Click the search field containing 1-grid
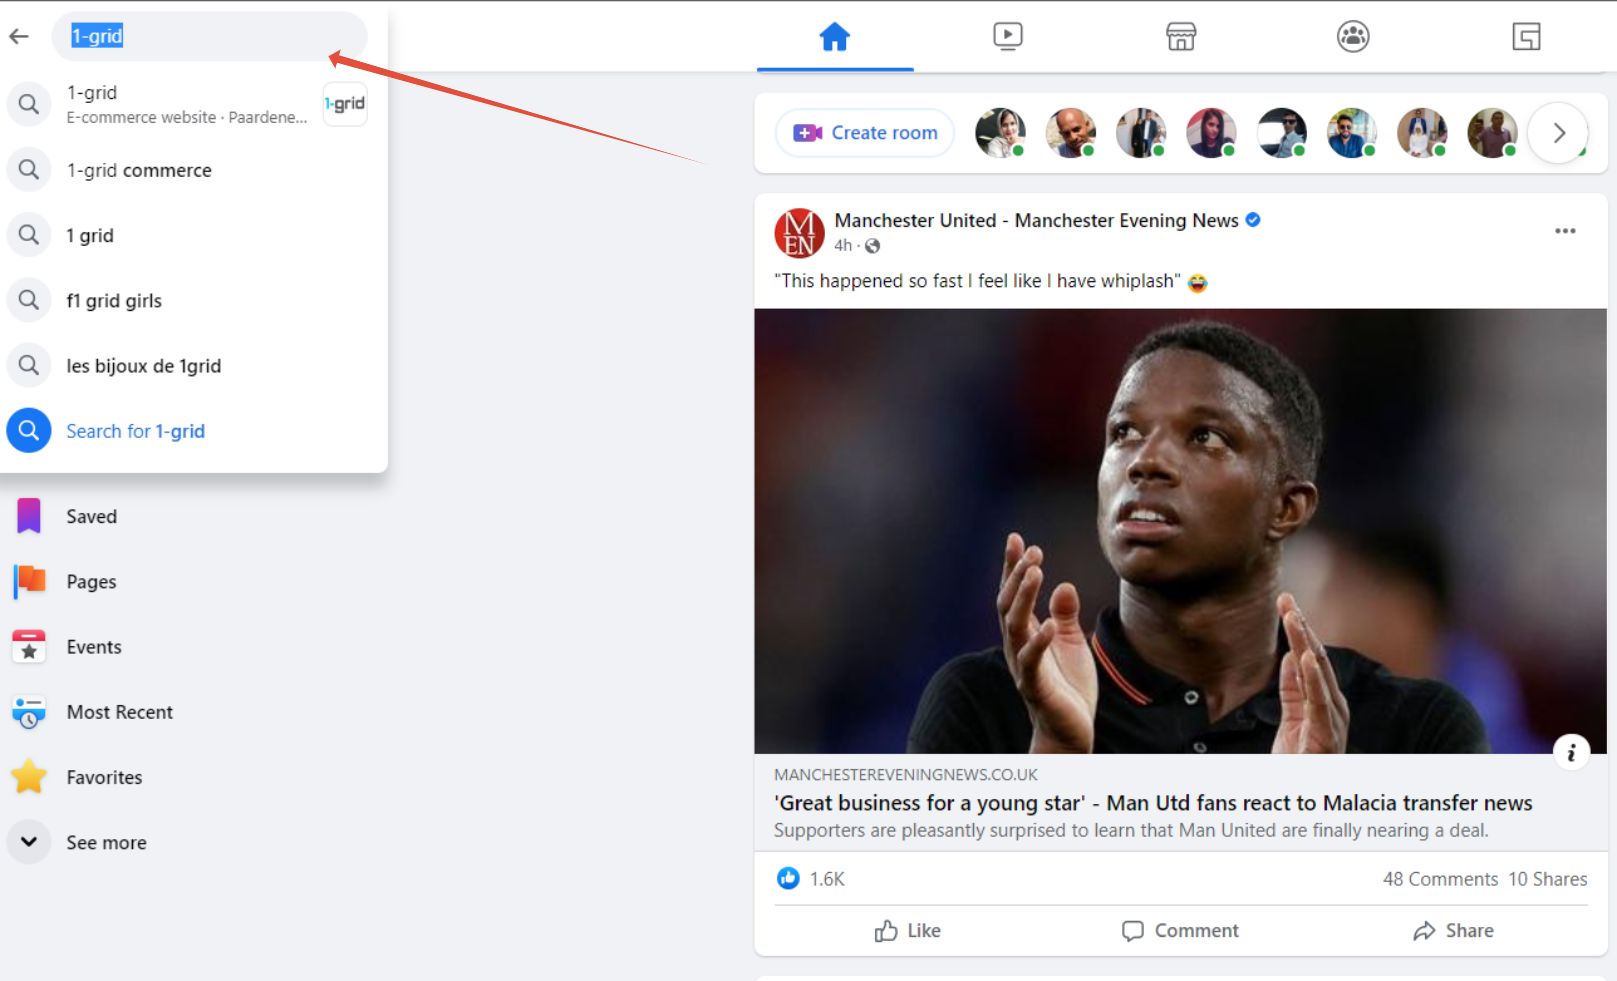 coord(210,37)
